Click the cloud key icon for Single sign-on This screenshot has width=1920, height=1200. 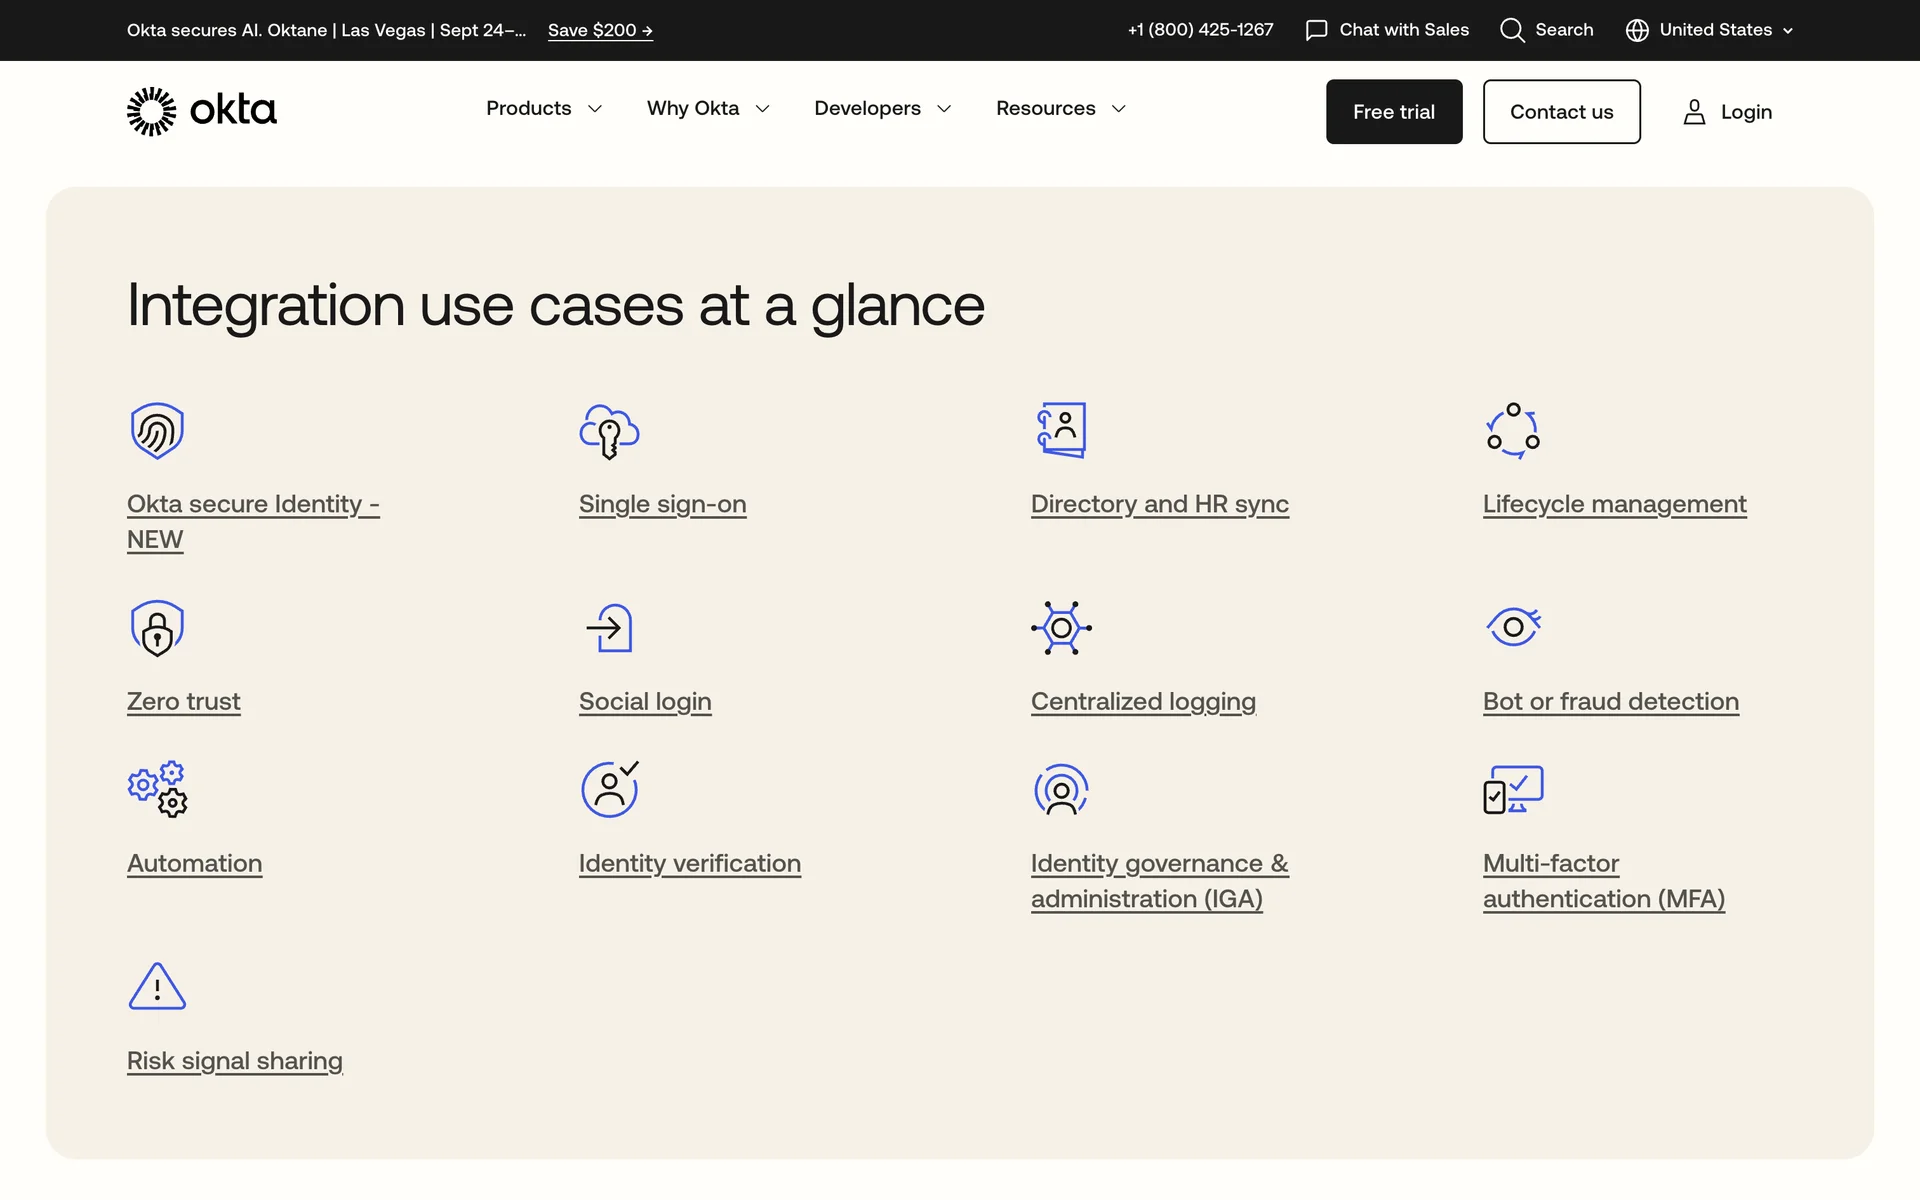pyautogui.click(x=609, y=431)
